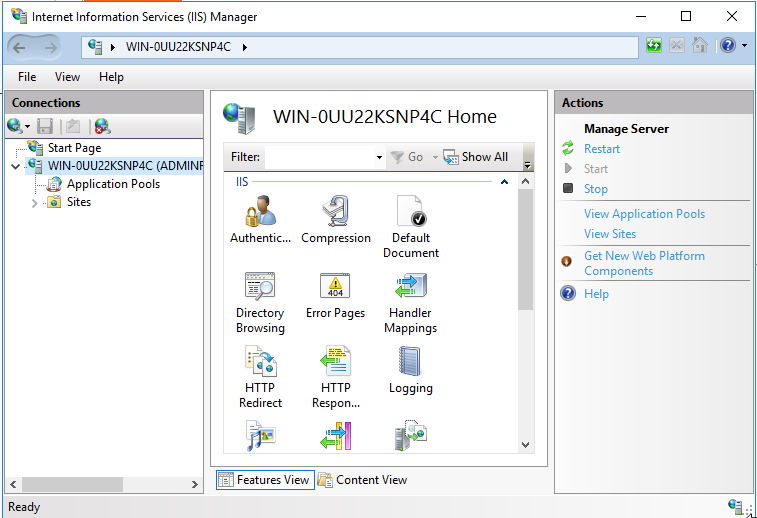The height and width of the screenshot is (518, 757).
Task: Open the File menu
Action: [x=27, y=77]
